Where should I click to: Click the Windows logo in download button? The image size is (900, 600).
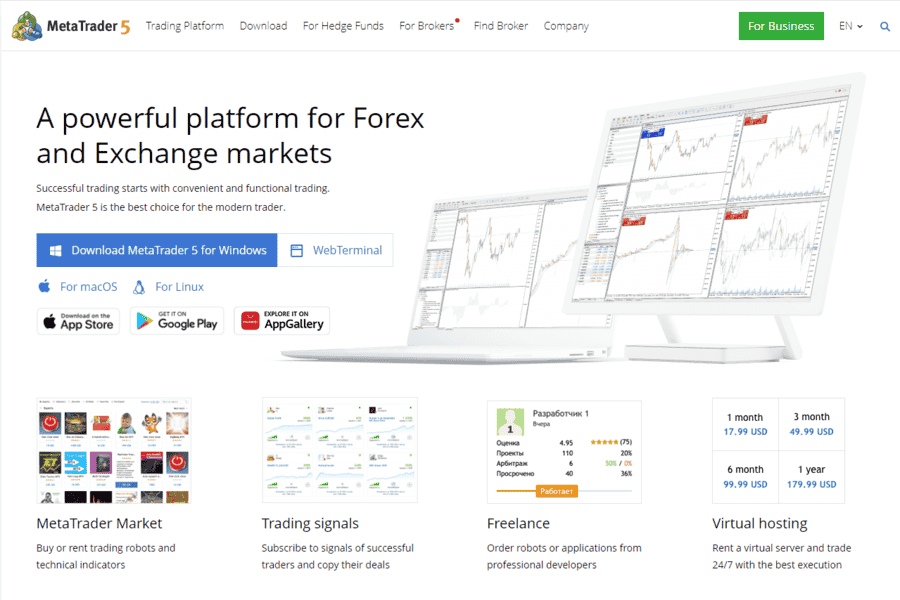56,250
